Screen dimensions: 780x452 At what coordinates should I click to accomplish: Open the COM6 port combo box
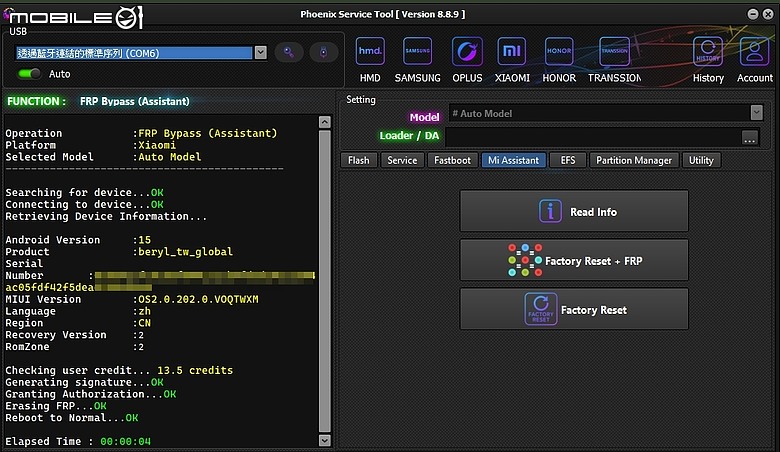point(141,53)
